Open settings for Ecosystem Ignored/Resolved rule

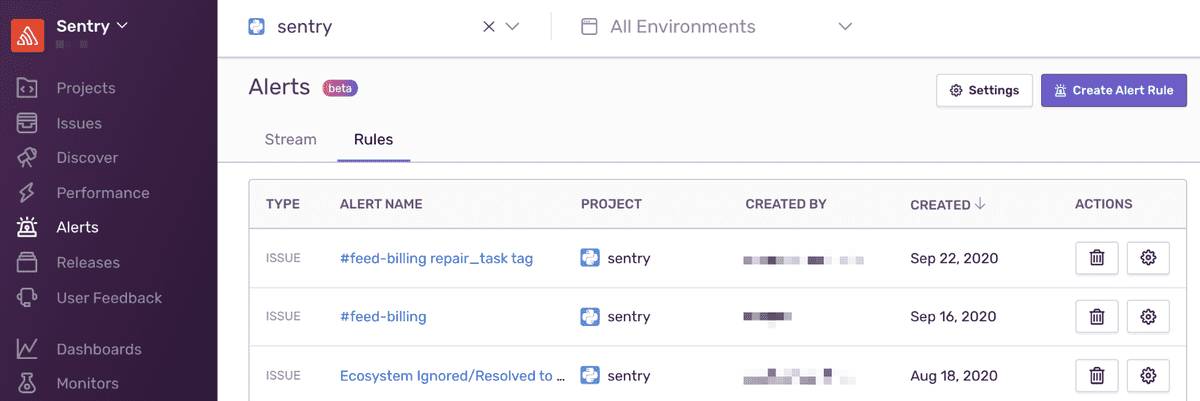click(x=1148, y=376)
